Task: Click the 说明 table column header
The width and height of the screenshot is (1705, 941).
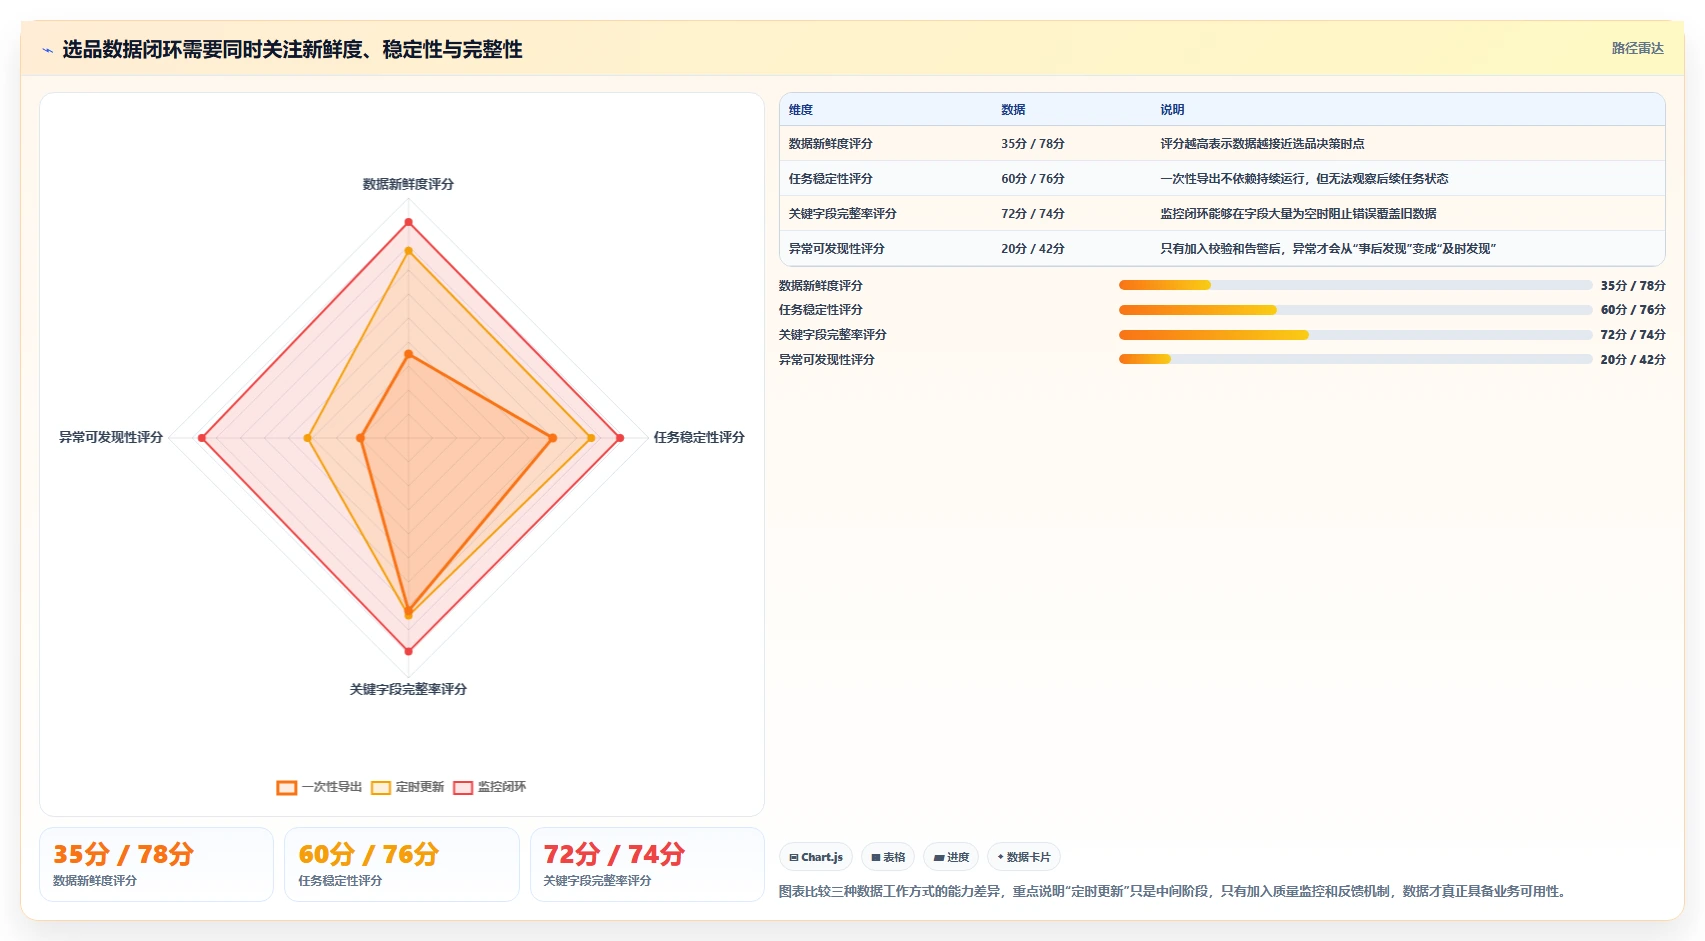Action: [1172, 110]
